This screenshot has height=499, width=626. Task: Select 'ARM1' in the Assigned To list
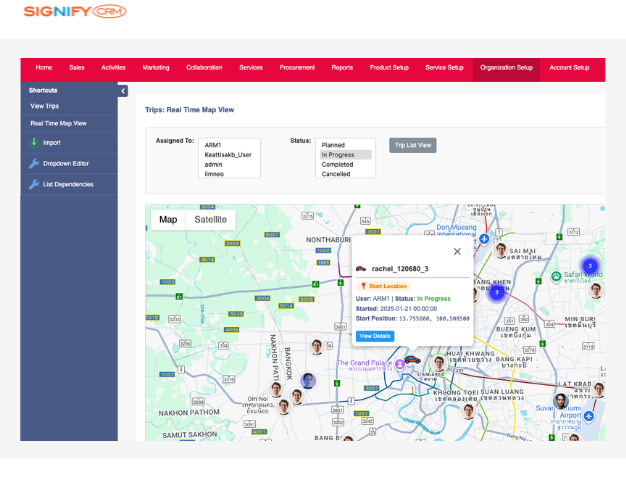[x=212, y=145]
